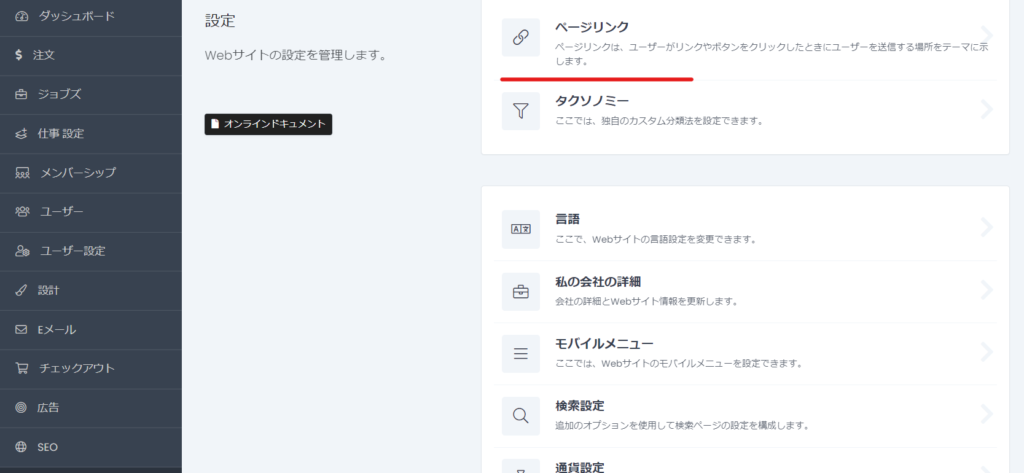Open the 検索設定 row description text
This screenshot has height=473, width=1024.
pyautogui.click(x=682, y=425)
